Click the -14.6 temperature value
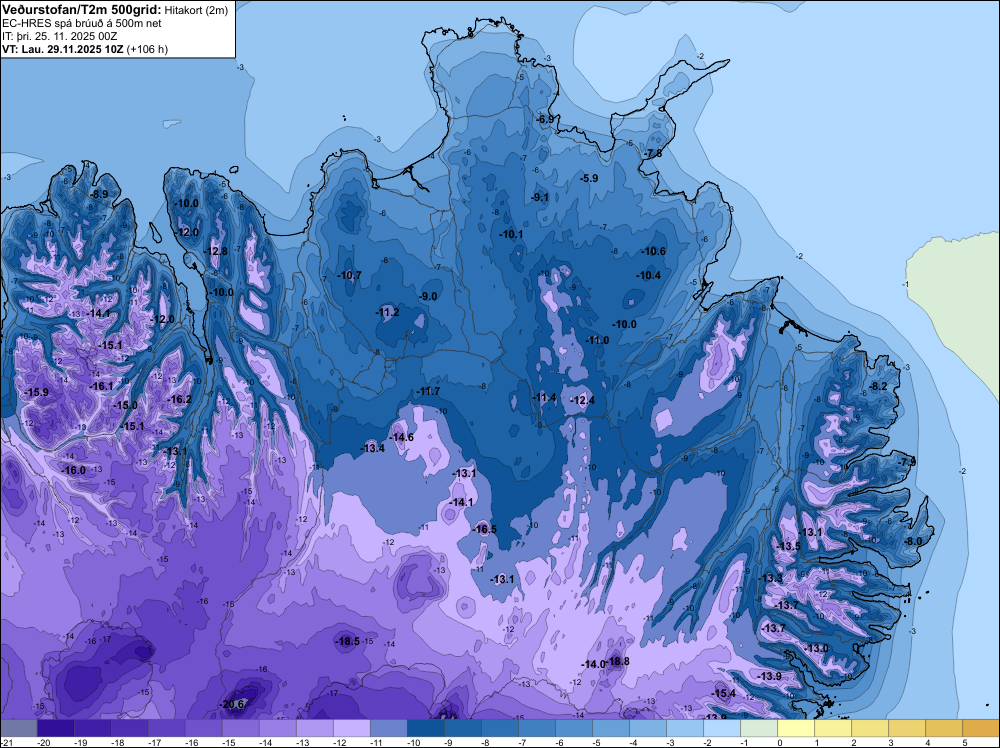1000x748 pixels. [402, 437]
